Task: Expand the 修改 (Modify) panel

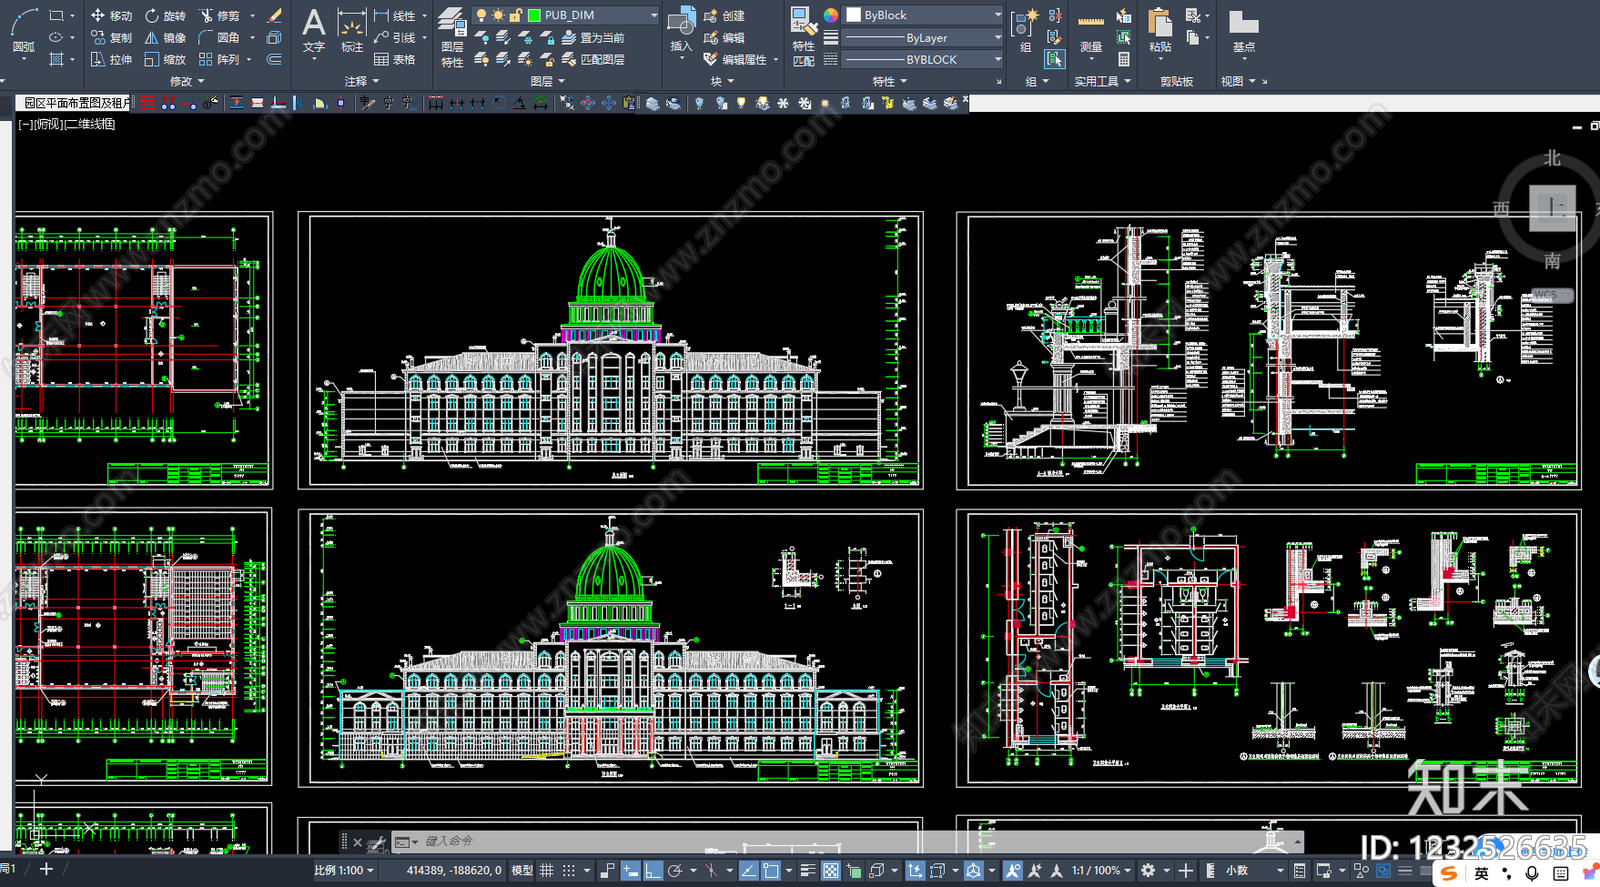Action: point(187,81)
